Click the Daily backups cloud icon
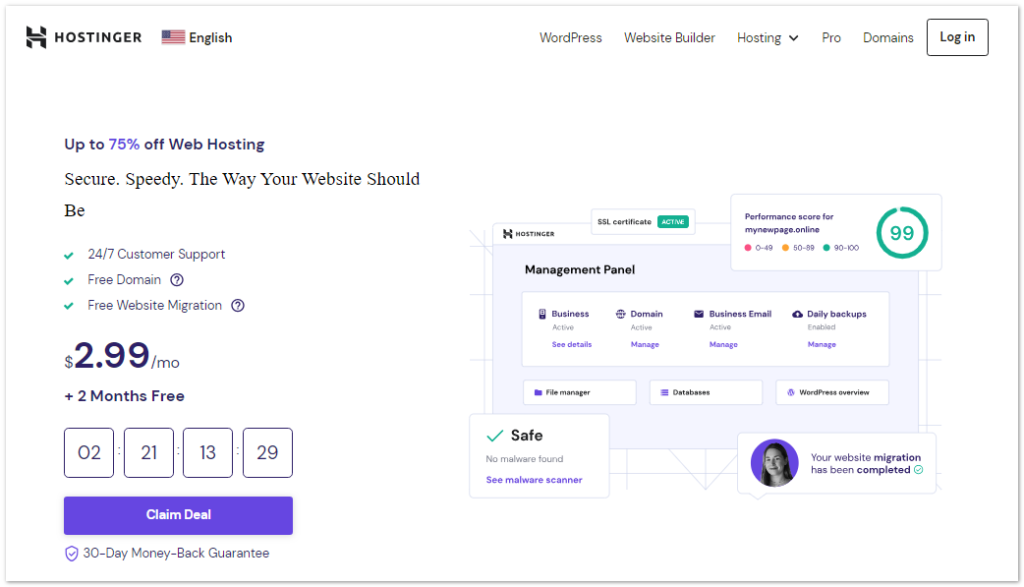 click(797, 313)
